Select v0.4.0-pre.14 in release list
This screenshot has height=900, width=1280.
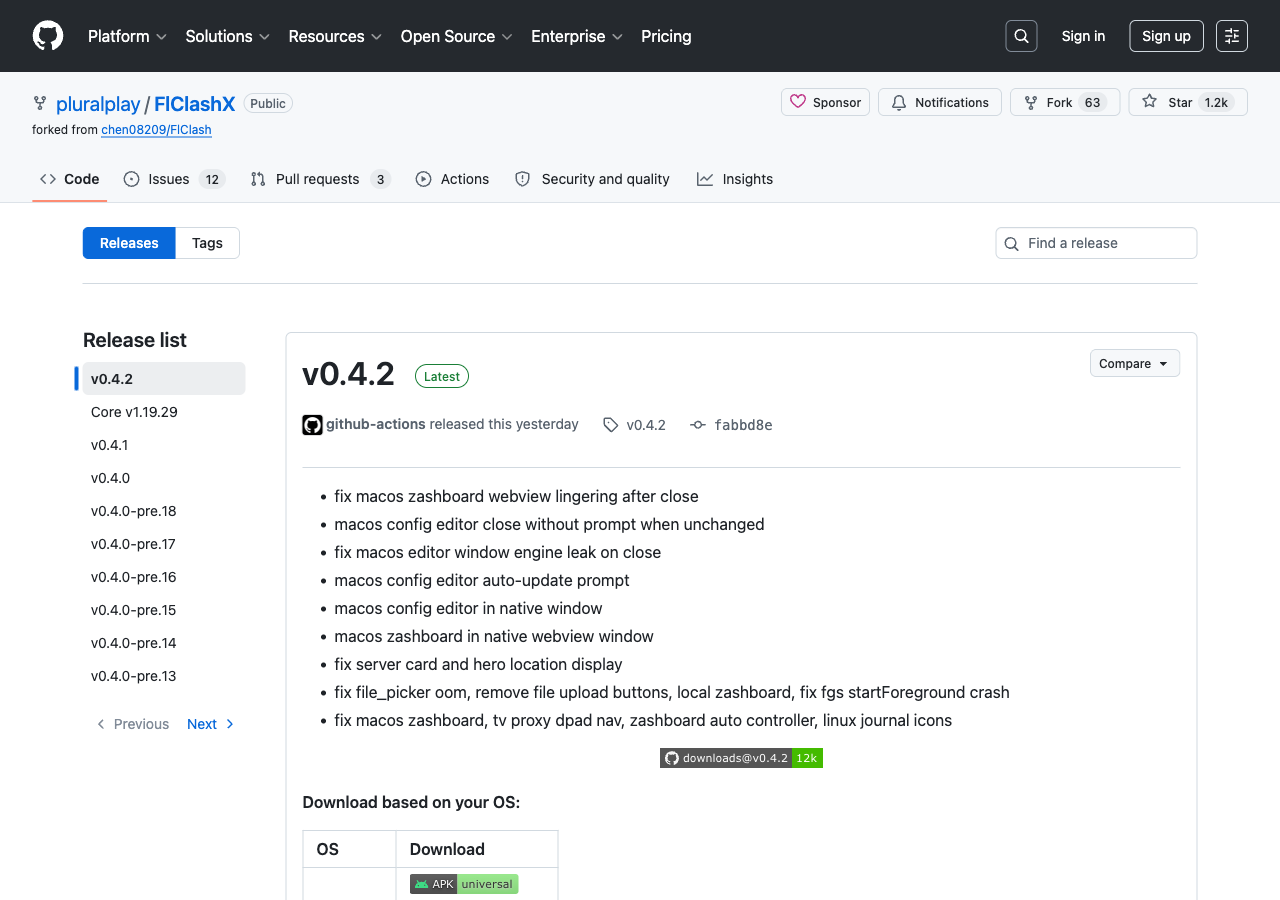[164, 643]
